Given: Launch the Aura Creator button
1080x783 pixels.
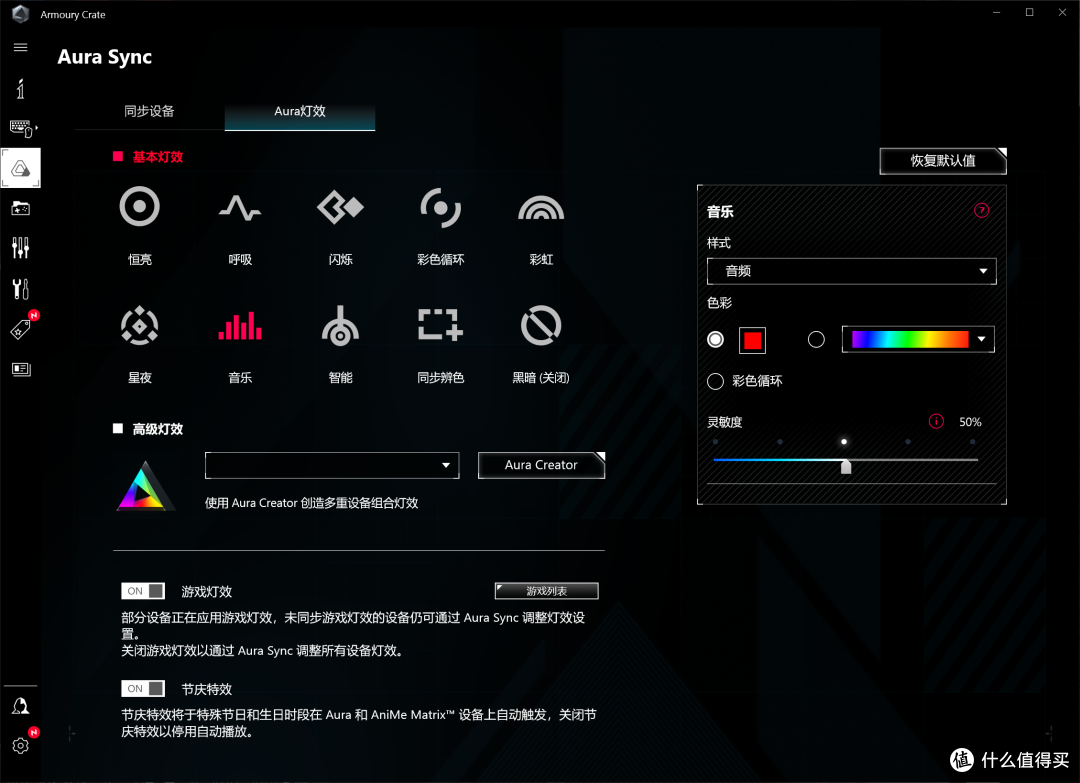Looking at the screenshot, I should tap(541, 465).
